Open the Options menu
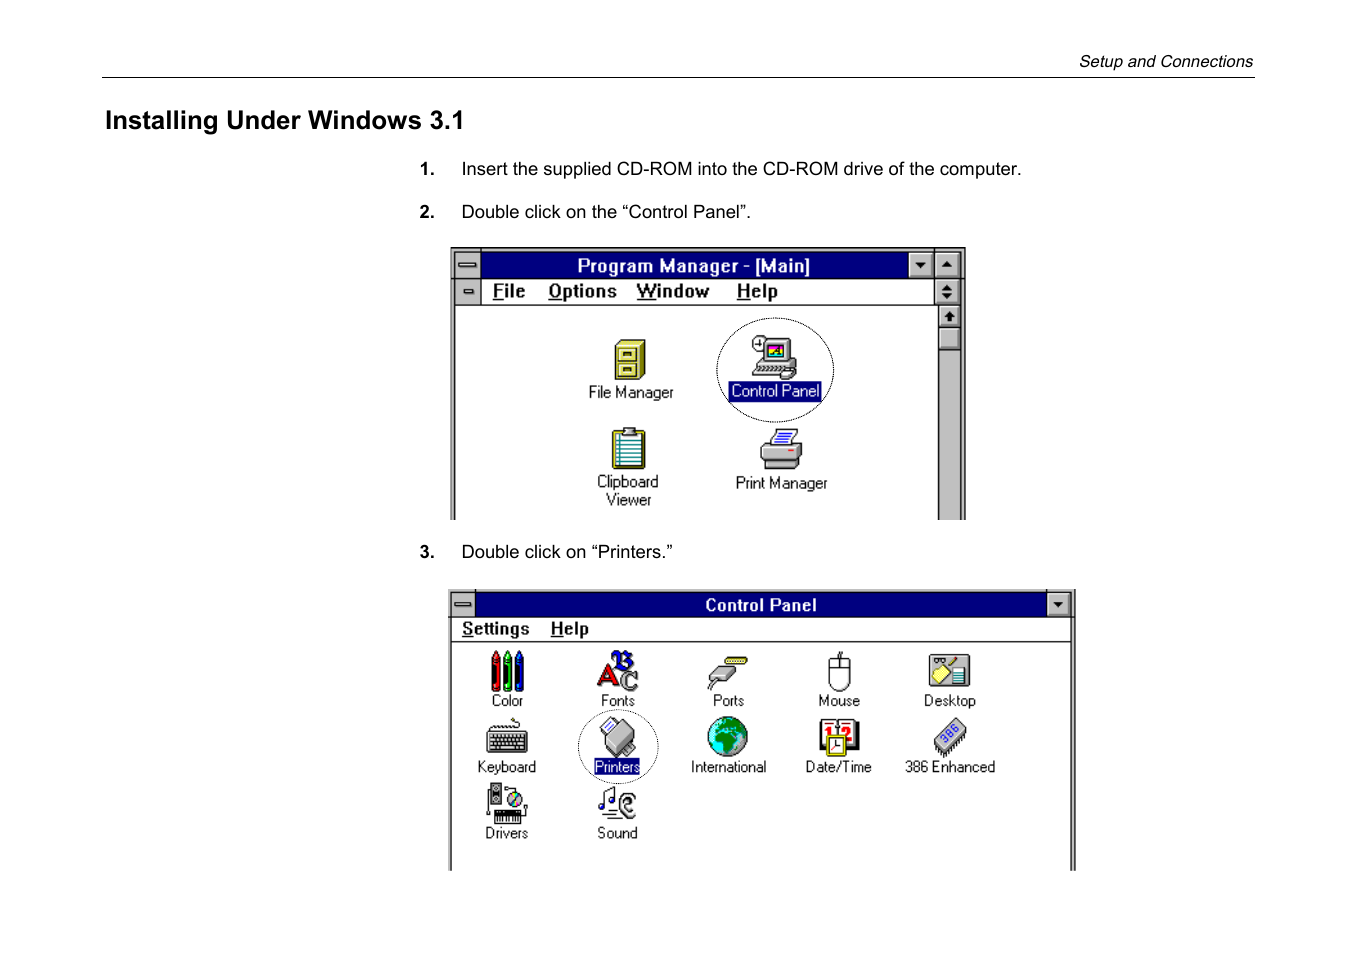Viewport: 1348px width, 954px height. coord(582,291)
